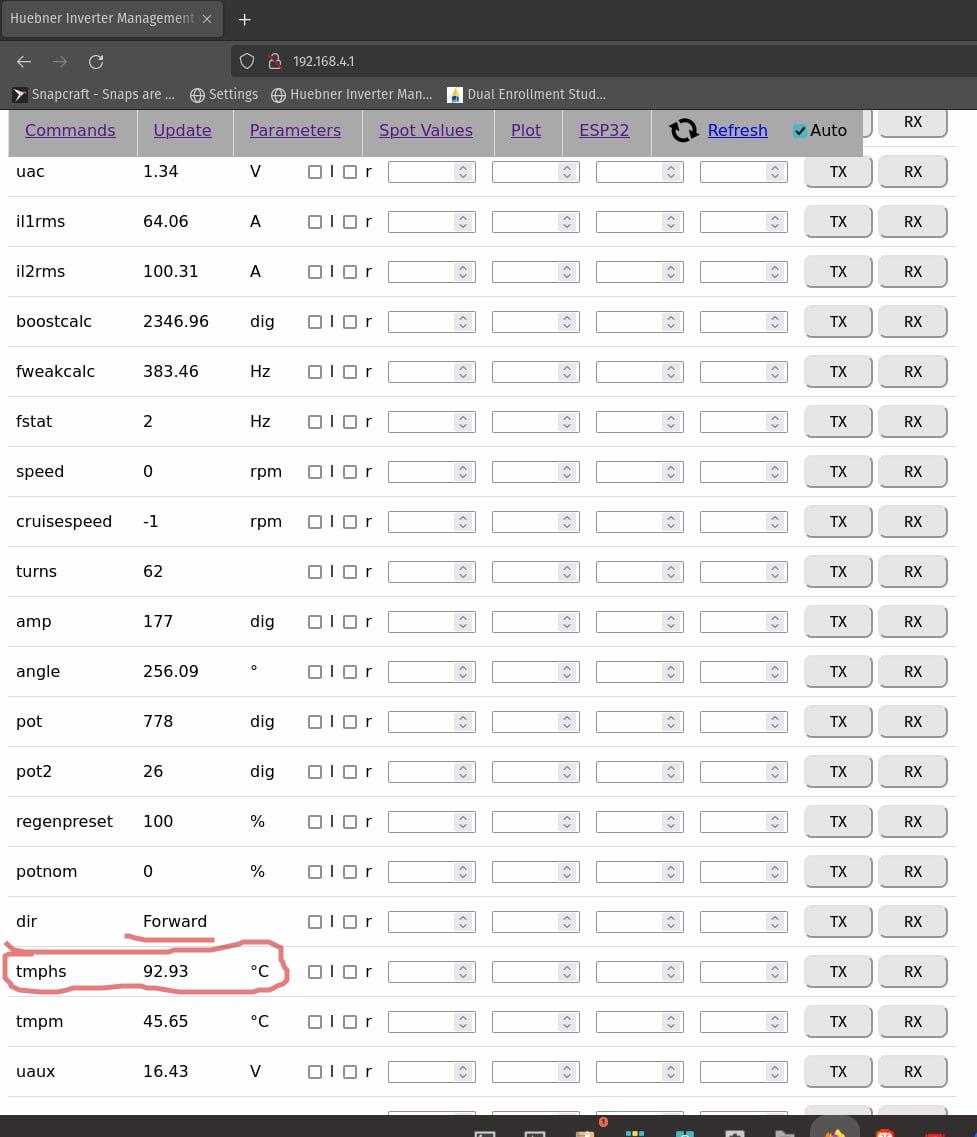Screen dimensions: 977x1137
Task: Open the Snapcraft bookmark
Action: tap(94, 94)
